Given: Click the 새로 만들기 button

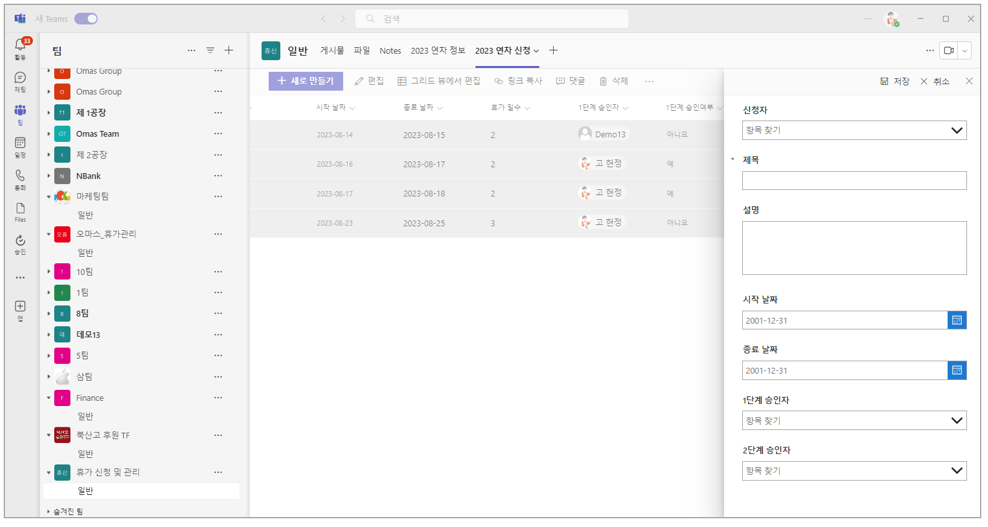Looking at the screenshot, I should [306, 81].
